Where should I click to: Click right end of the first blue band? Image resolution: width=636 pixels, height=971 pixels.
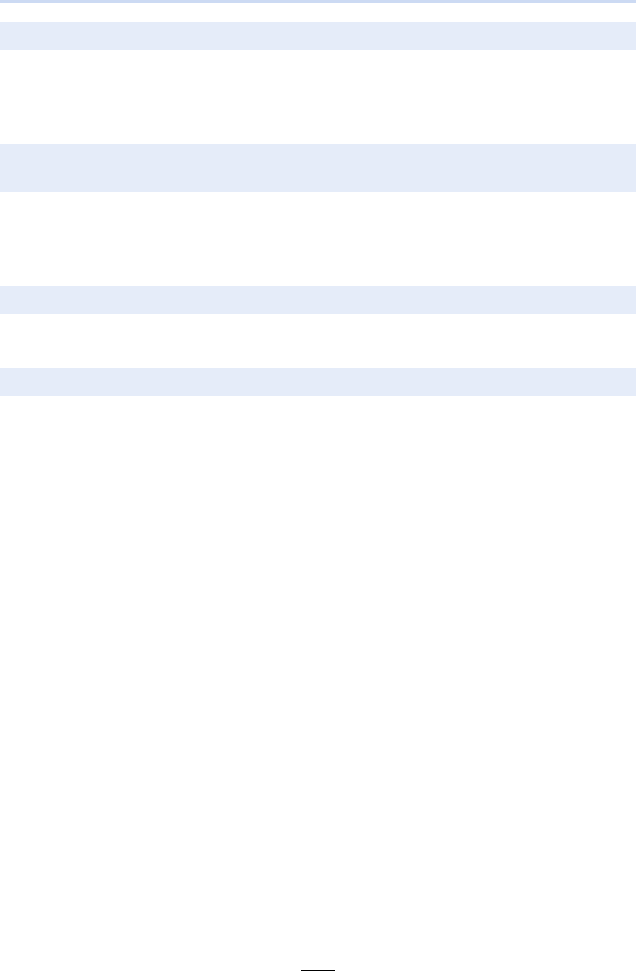pyautogui.click(x=630, y=36)
